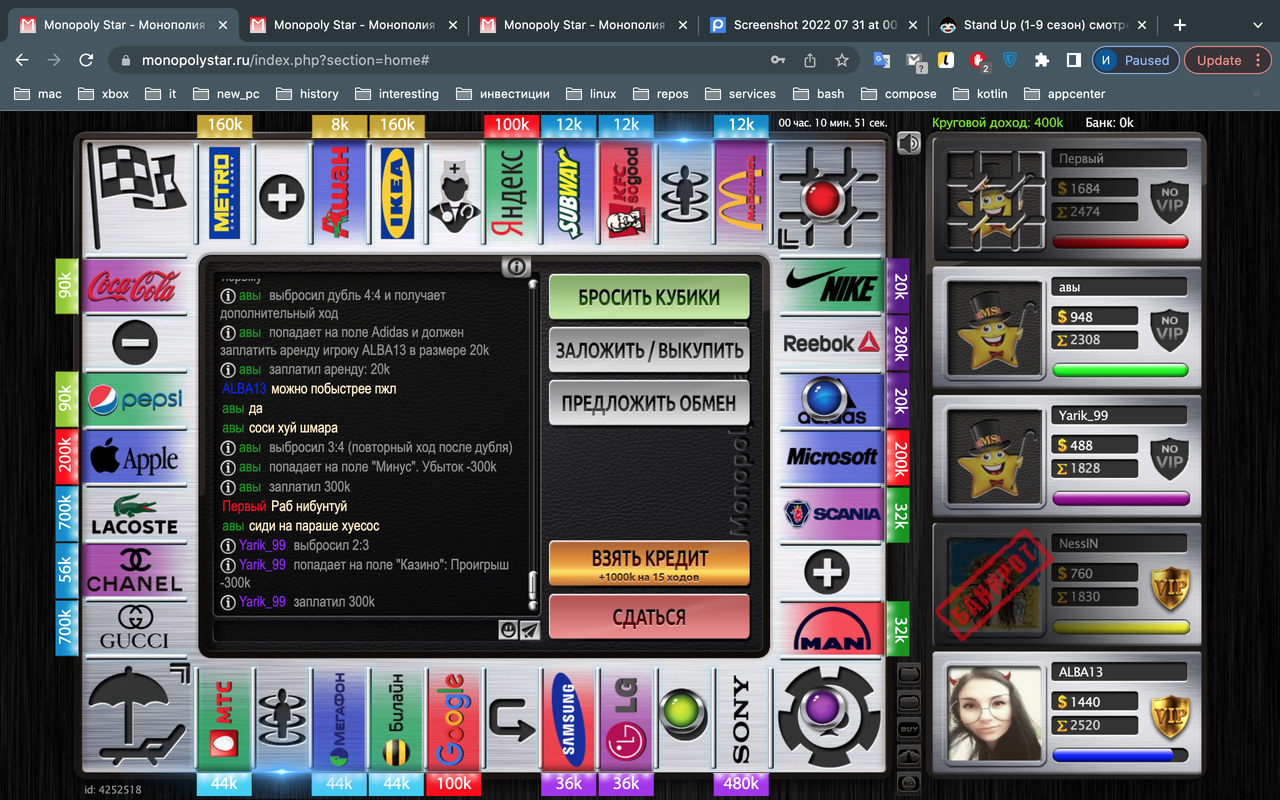Select the Sony board tile
This screenshot has height=800, width=1280.
(x=741, y=720)
